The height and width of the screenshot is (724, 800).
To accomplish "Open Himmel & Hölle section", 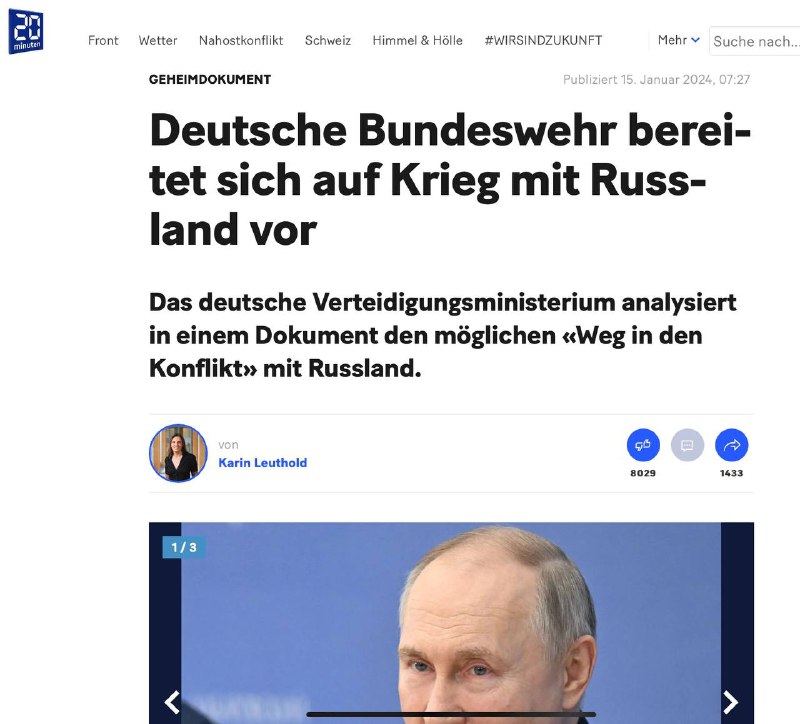I will [417, 40].
